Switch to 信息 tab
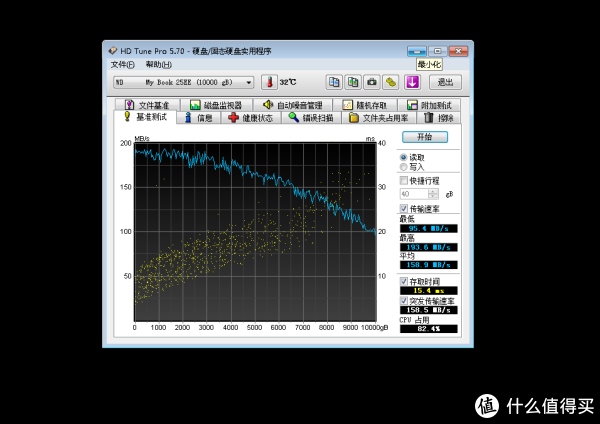Screen dimensions: 600x424 199,118
